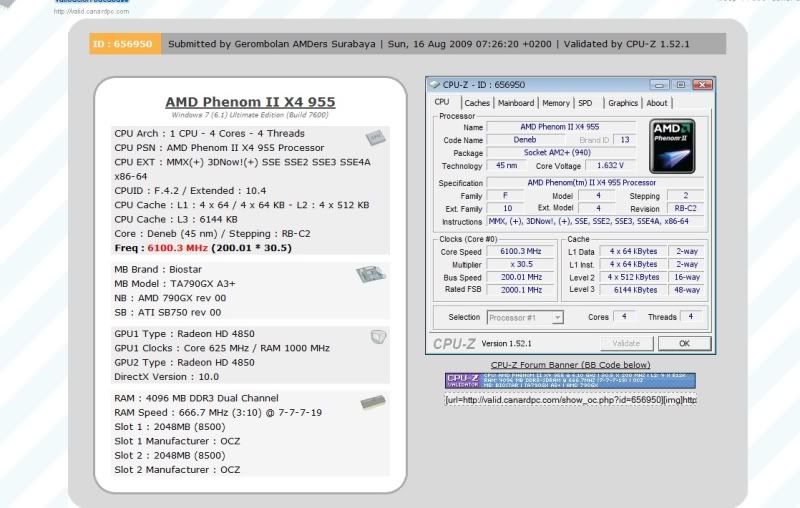The image size is (800, 508).
Task: Switch to the Caches tab
Action: pyautogui.click(x=477, y=103)
